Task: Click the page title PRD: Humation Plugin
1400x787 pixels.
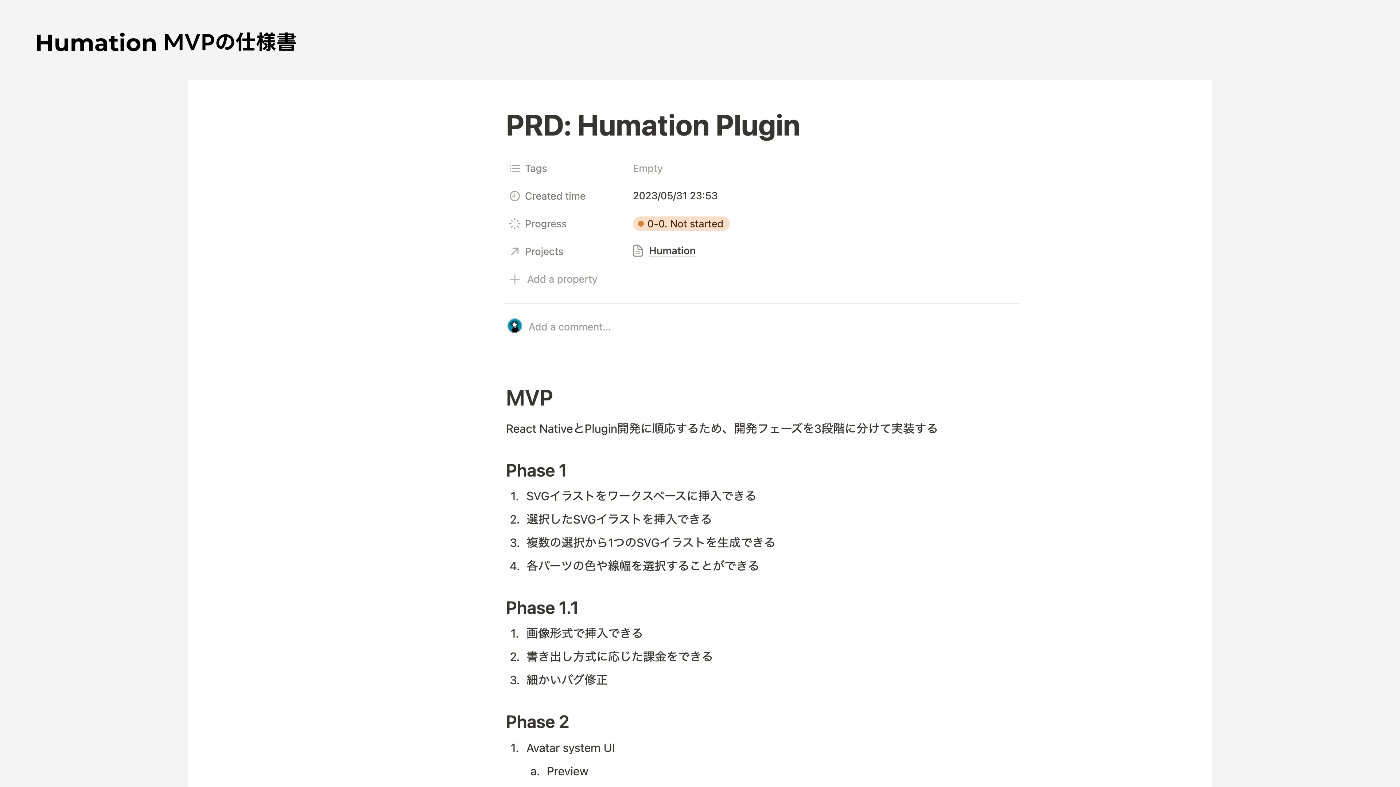Action: [x=653, y=126]
